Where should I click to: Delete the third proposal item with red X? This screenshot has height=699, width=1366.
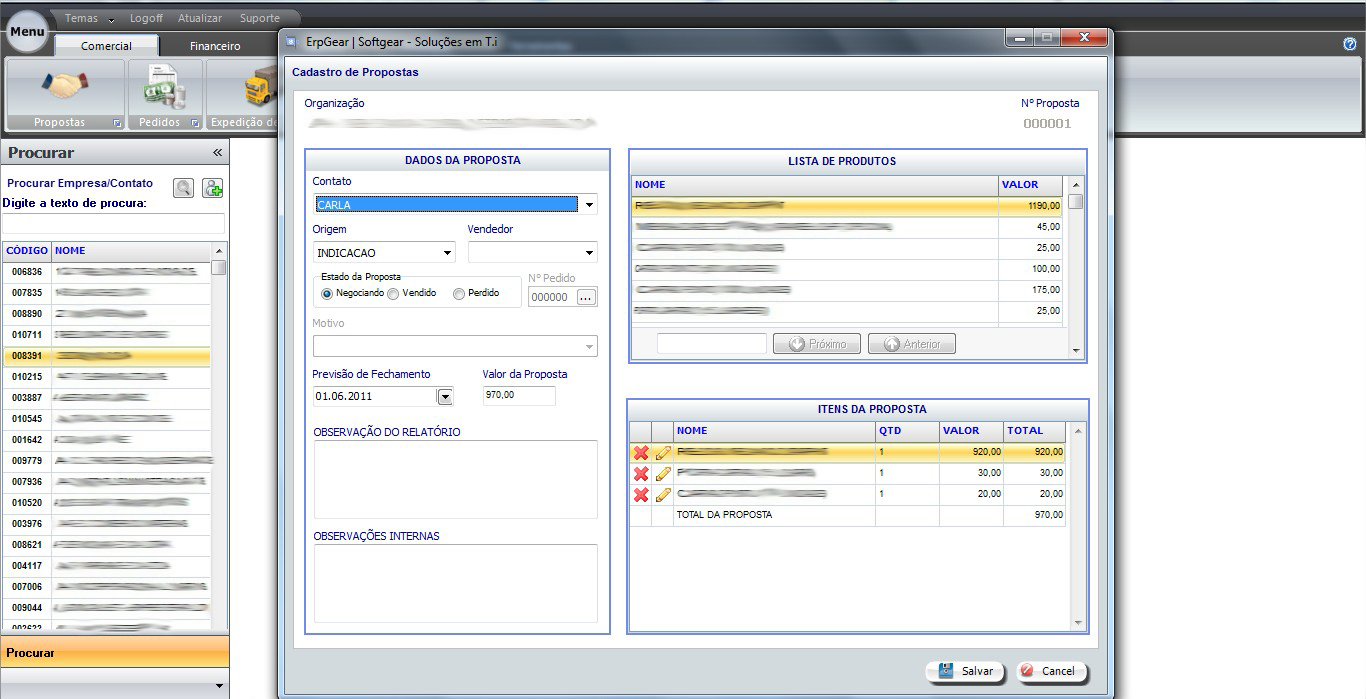click(x=641, y=495)
